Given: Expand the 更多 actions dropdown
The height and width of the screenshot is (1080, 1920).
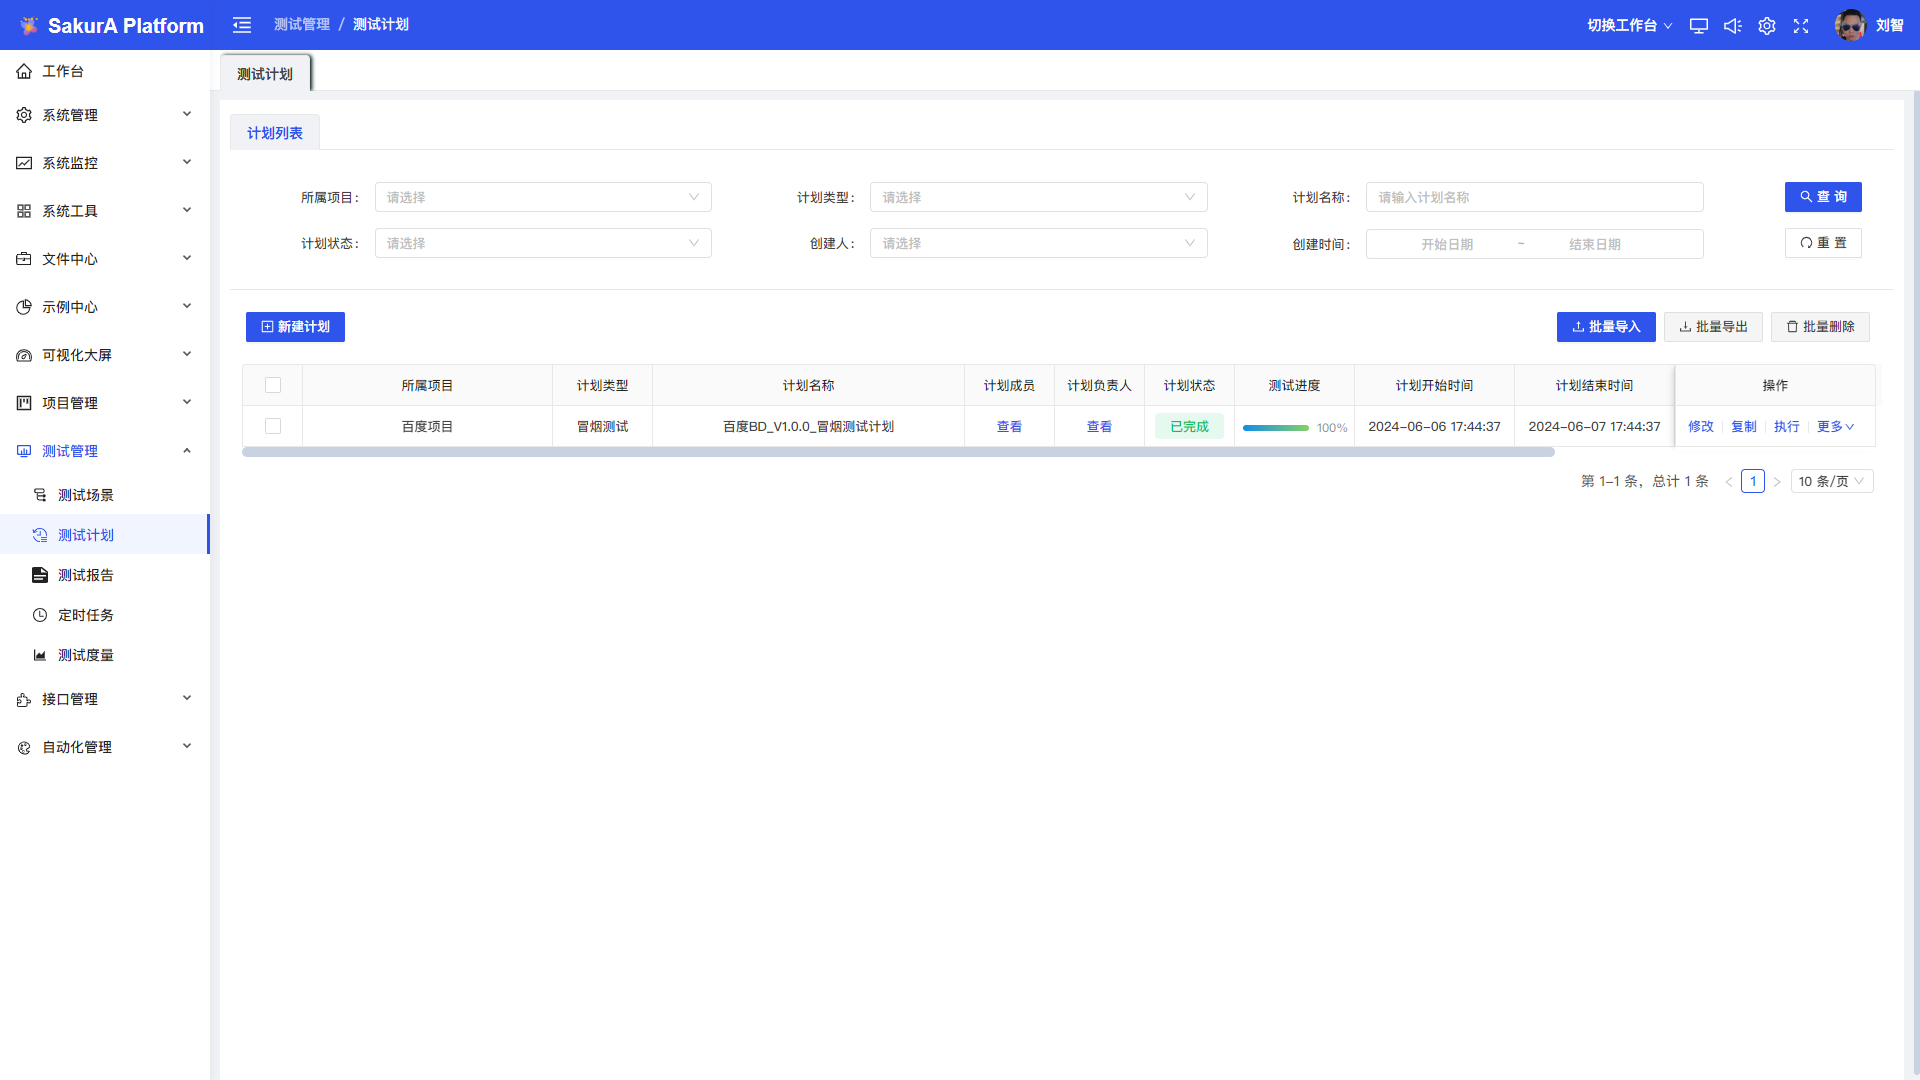Looking at the screenshot, I should [1835, 426].
